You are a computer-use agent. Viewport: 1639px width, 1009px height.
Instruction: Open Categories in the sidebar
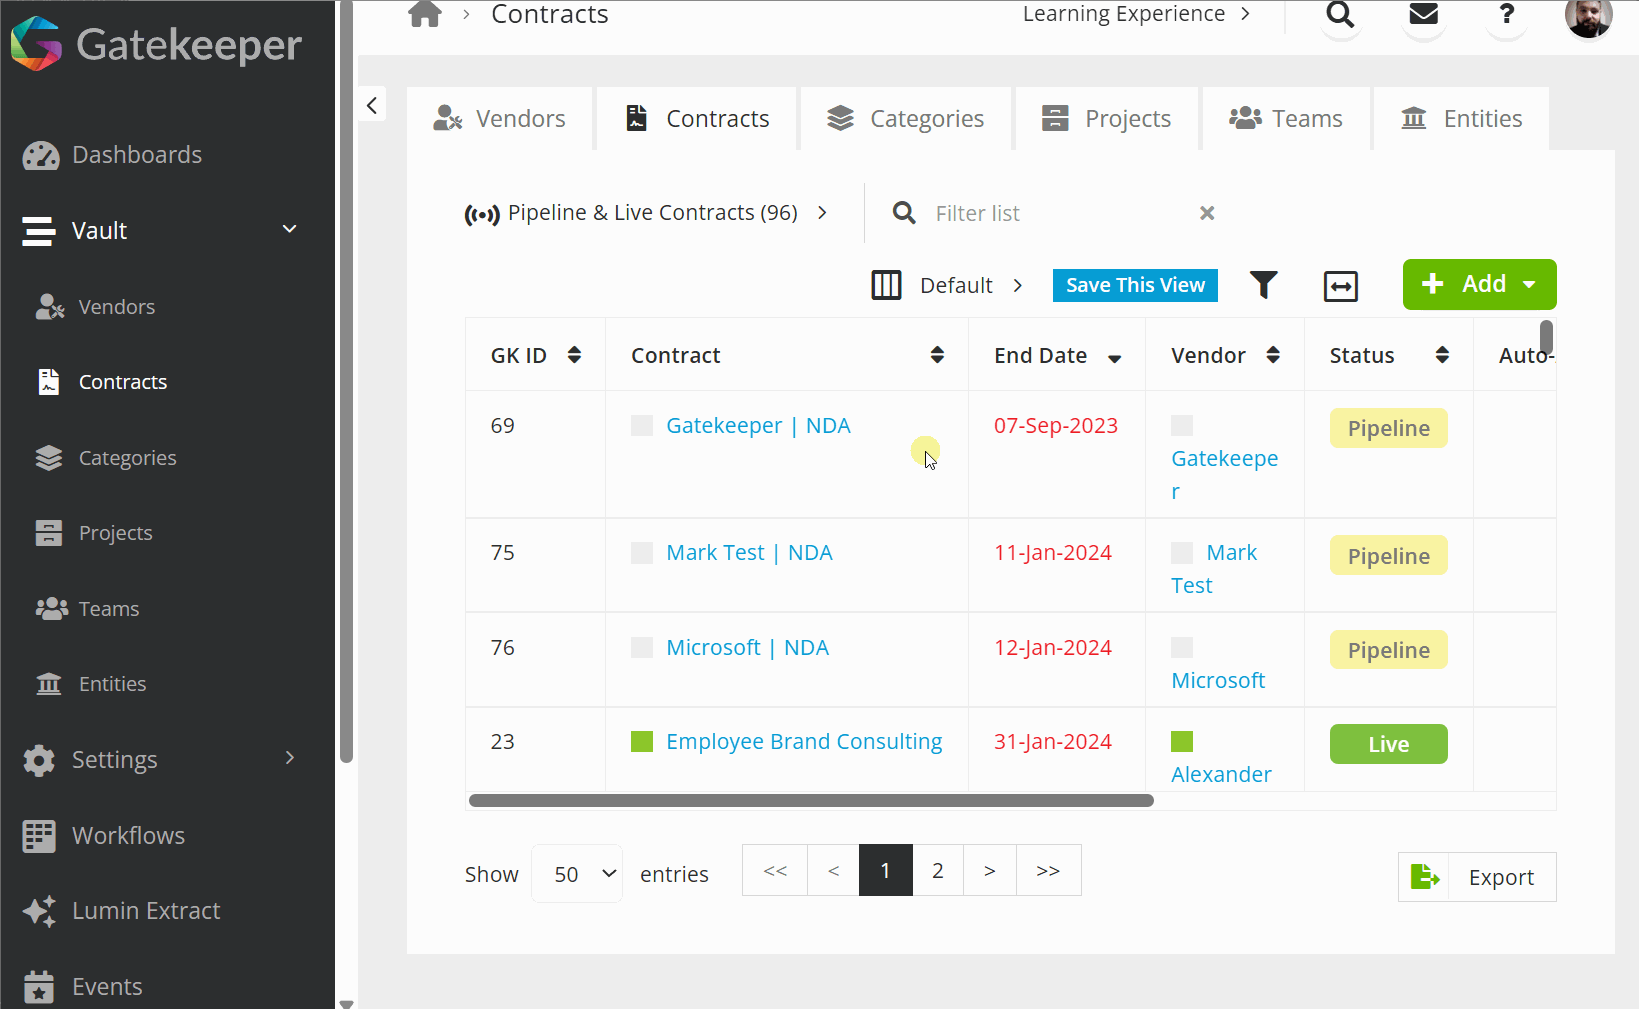click(x=106, y=458)
